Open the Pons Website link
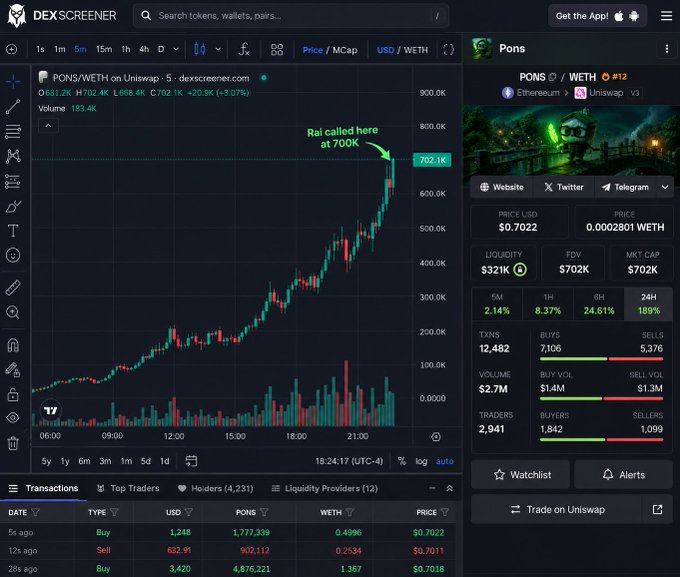This screenshot has height=577, width=680. [502, 187]
